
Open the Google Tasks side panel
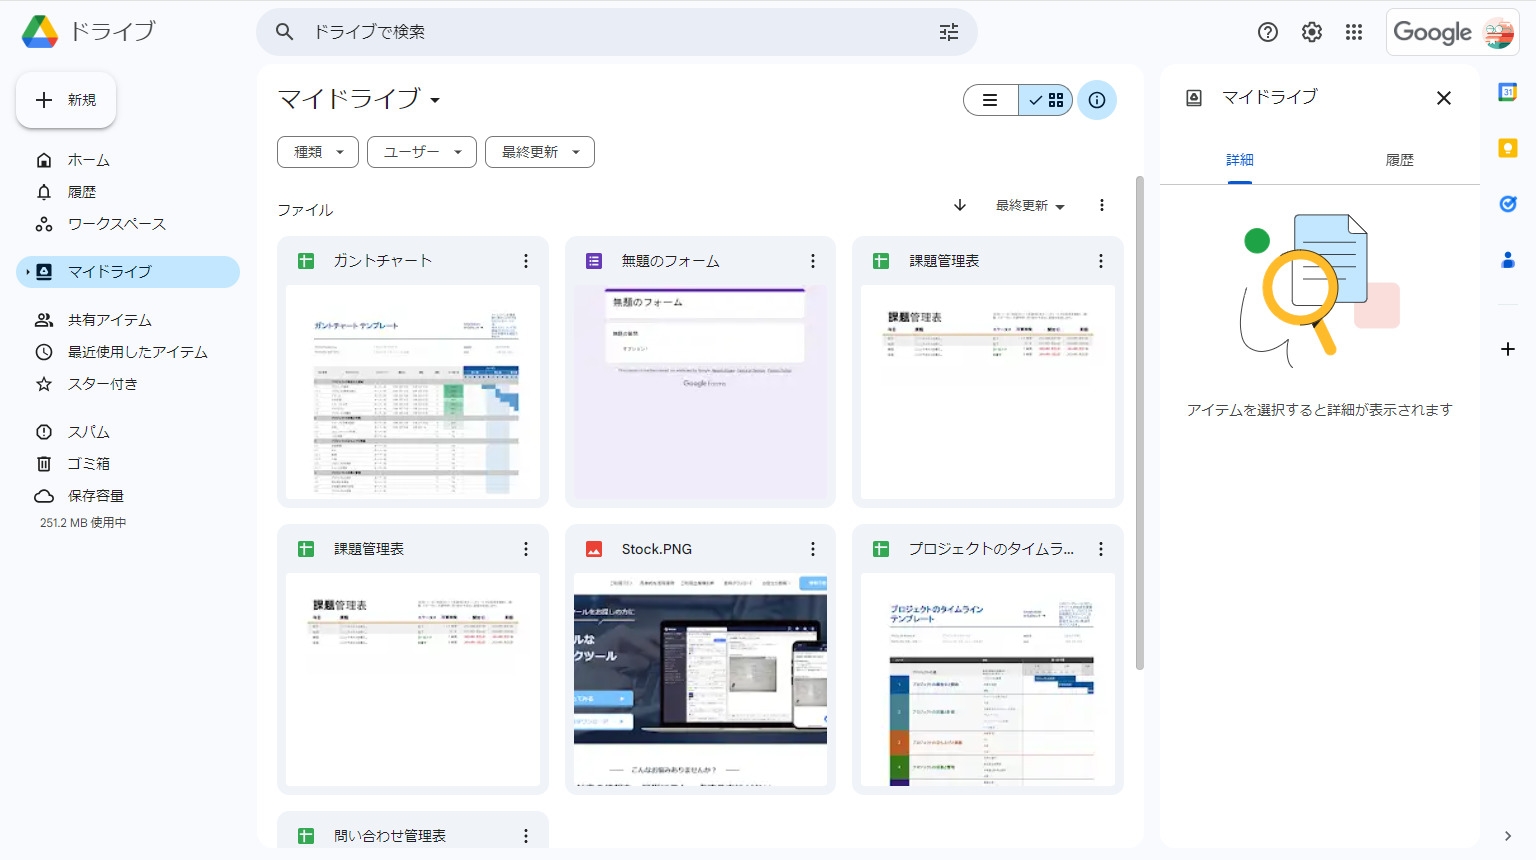pyautogui.click(x=1508, y=204)
